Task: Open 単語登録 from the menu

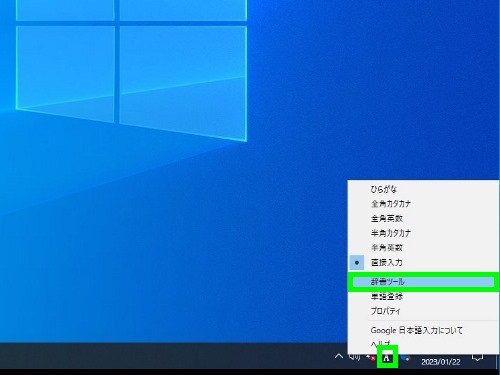Action: click(423, 296)
